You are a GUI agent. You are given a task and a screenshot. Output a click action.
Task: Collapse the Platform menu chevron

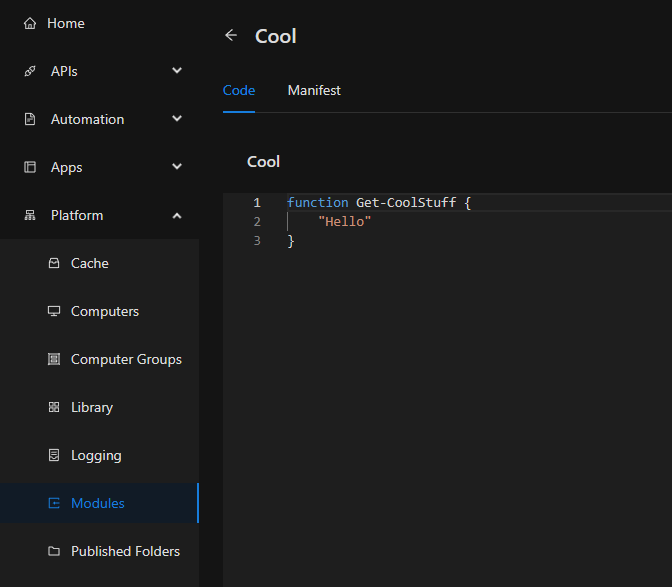coord(177,216)
